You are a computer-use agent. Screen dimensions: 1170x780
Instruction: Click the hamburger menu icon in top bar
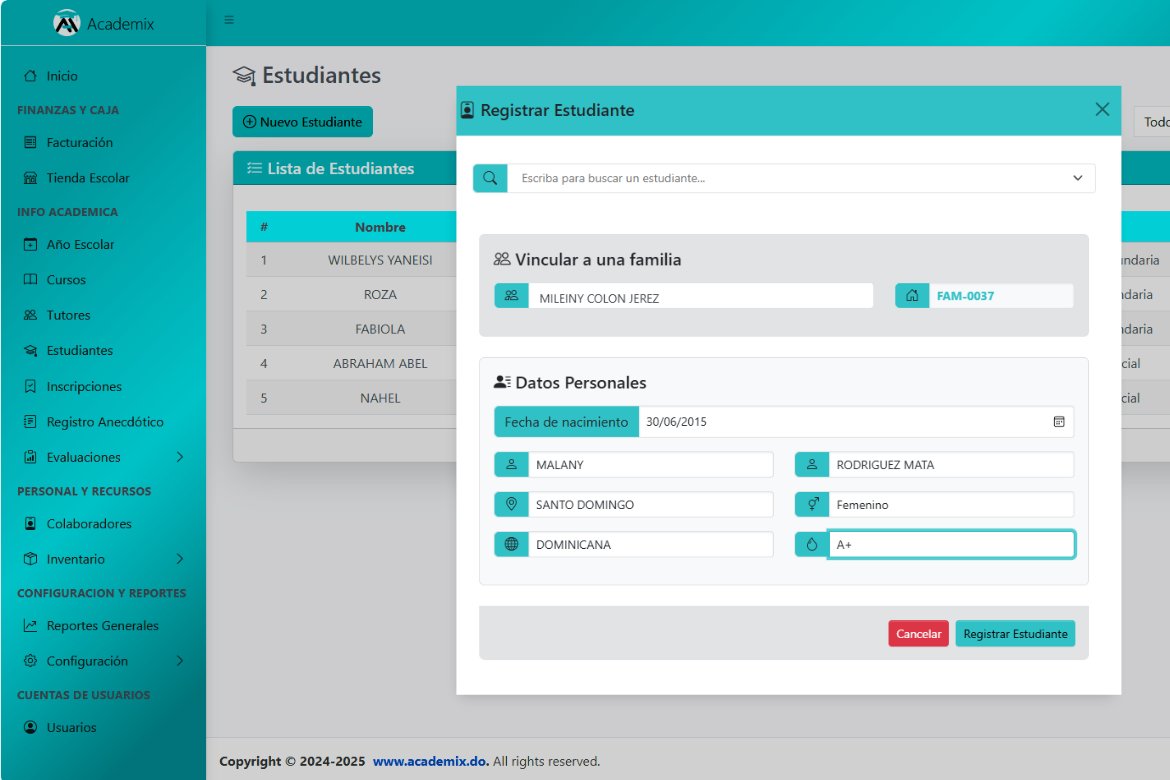229,20
